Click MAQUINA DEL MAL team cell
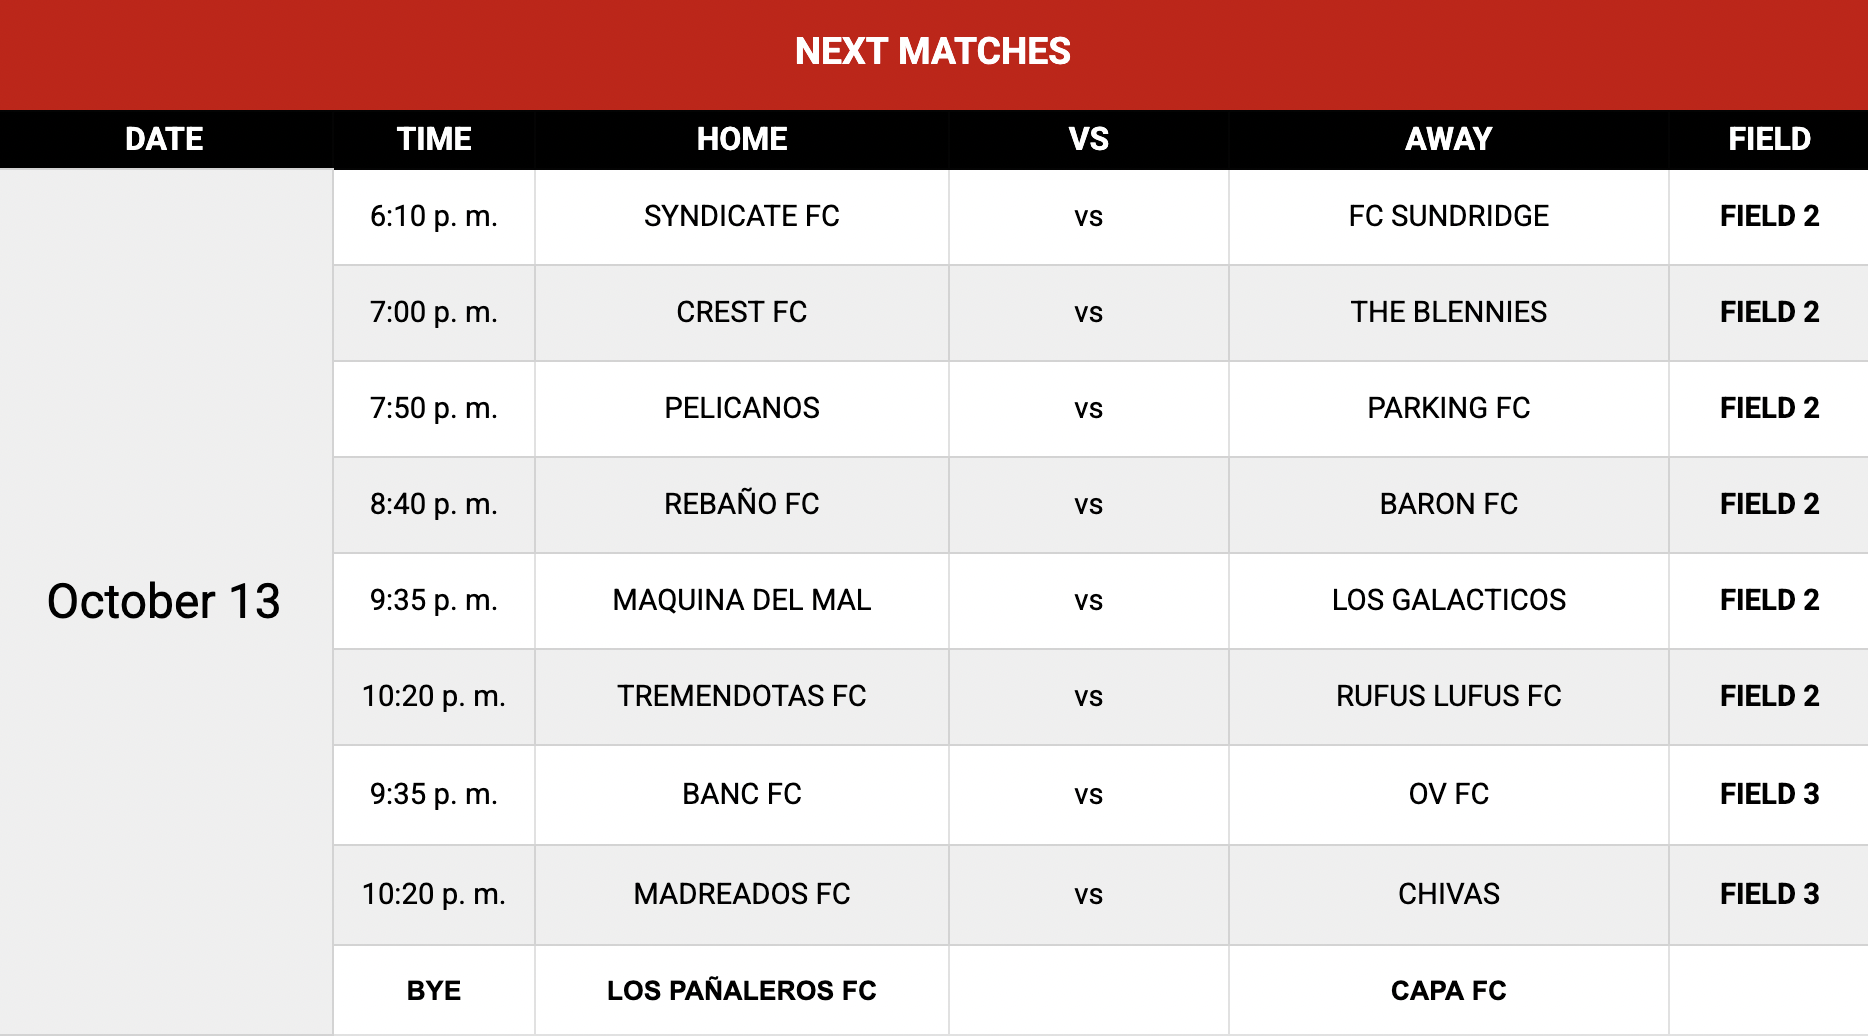 pyautogui.click(x=742, y=600)
